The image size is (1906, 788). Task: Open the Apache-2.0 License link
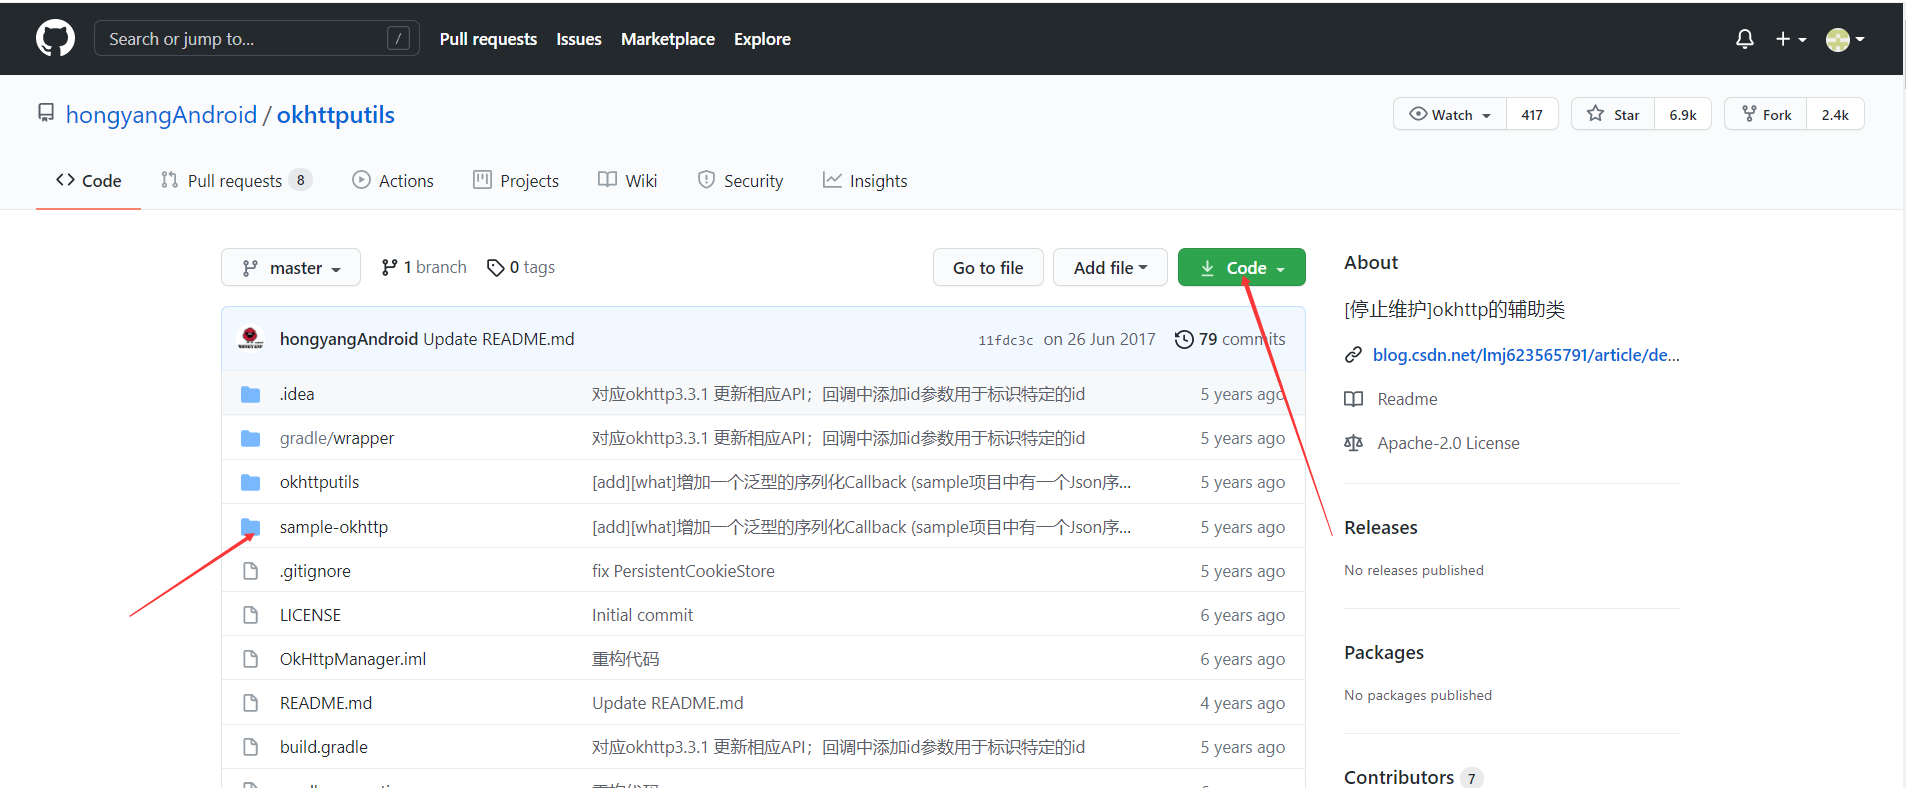point(1448,443)
